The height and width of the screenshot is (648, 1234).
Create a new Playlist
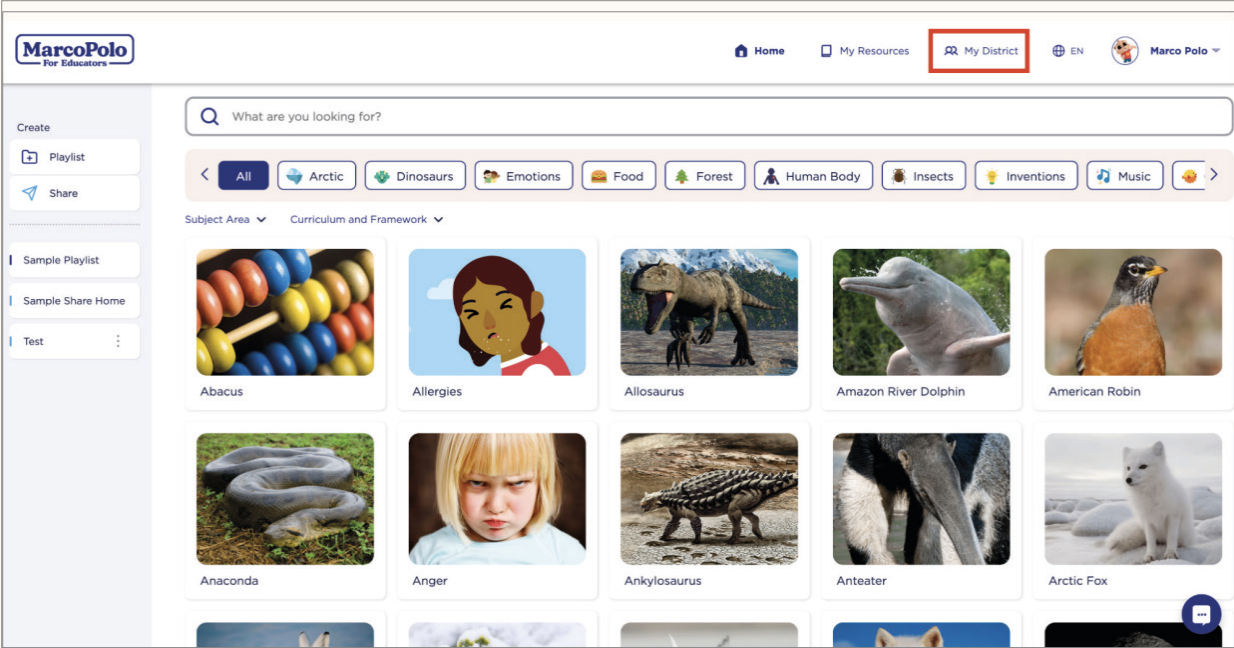pyautogui.click(x=75, y=157)
